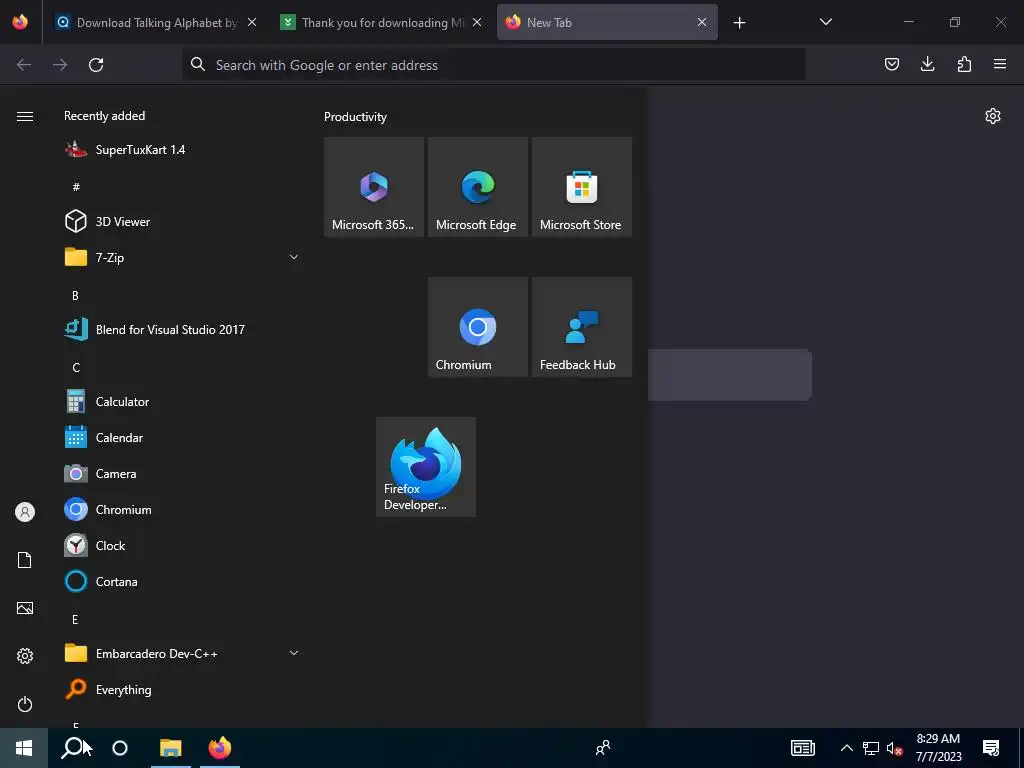Image resolution: width=1024 pixels, height=768 pixels.
Task: Launch 3D Viewer app
Action: tap(180, 221)
